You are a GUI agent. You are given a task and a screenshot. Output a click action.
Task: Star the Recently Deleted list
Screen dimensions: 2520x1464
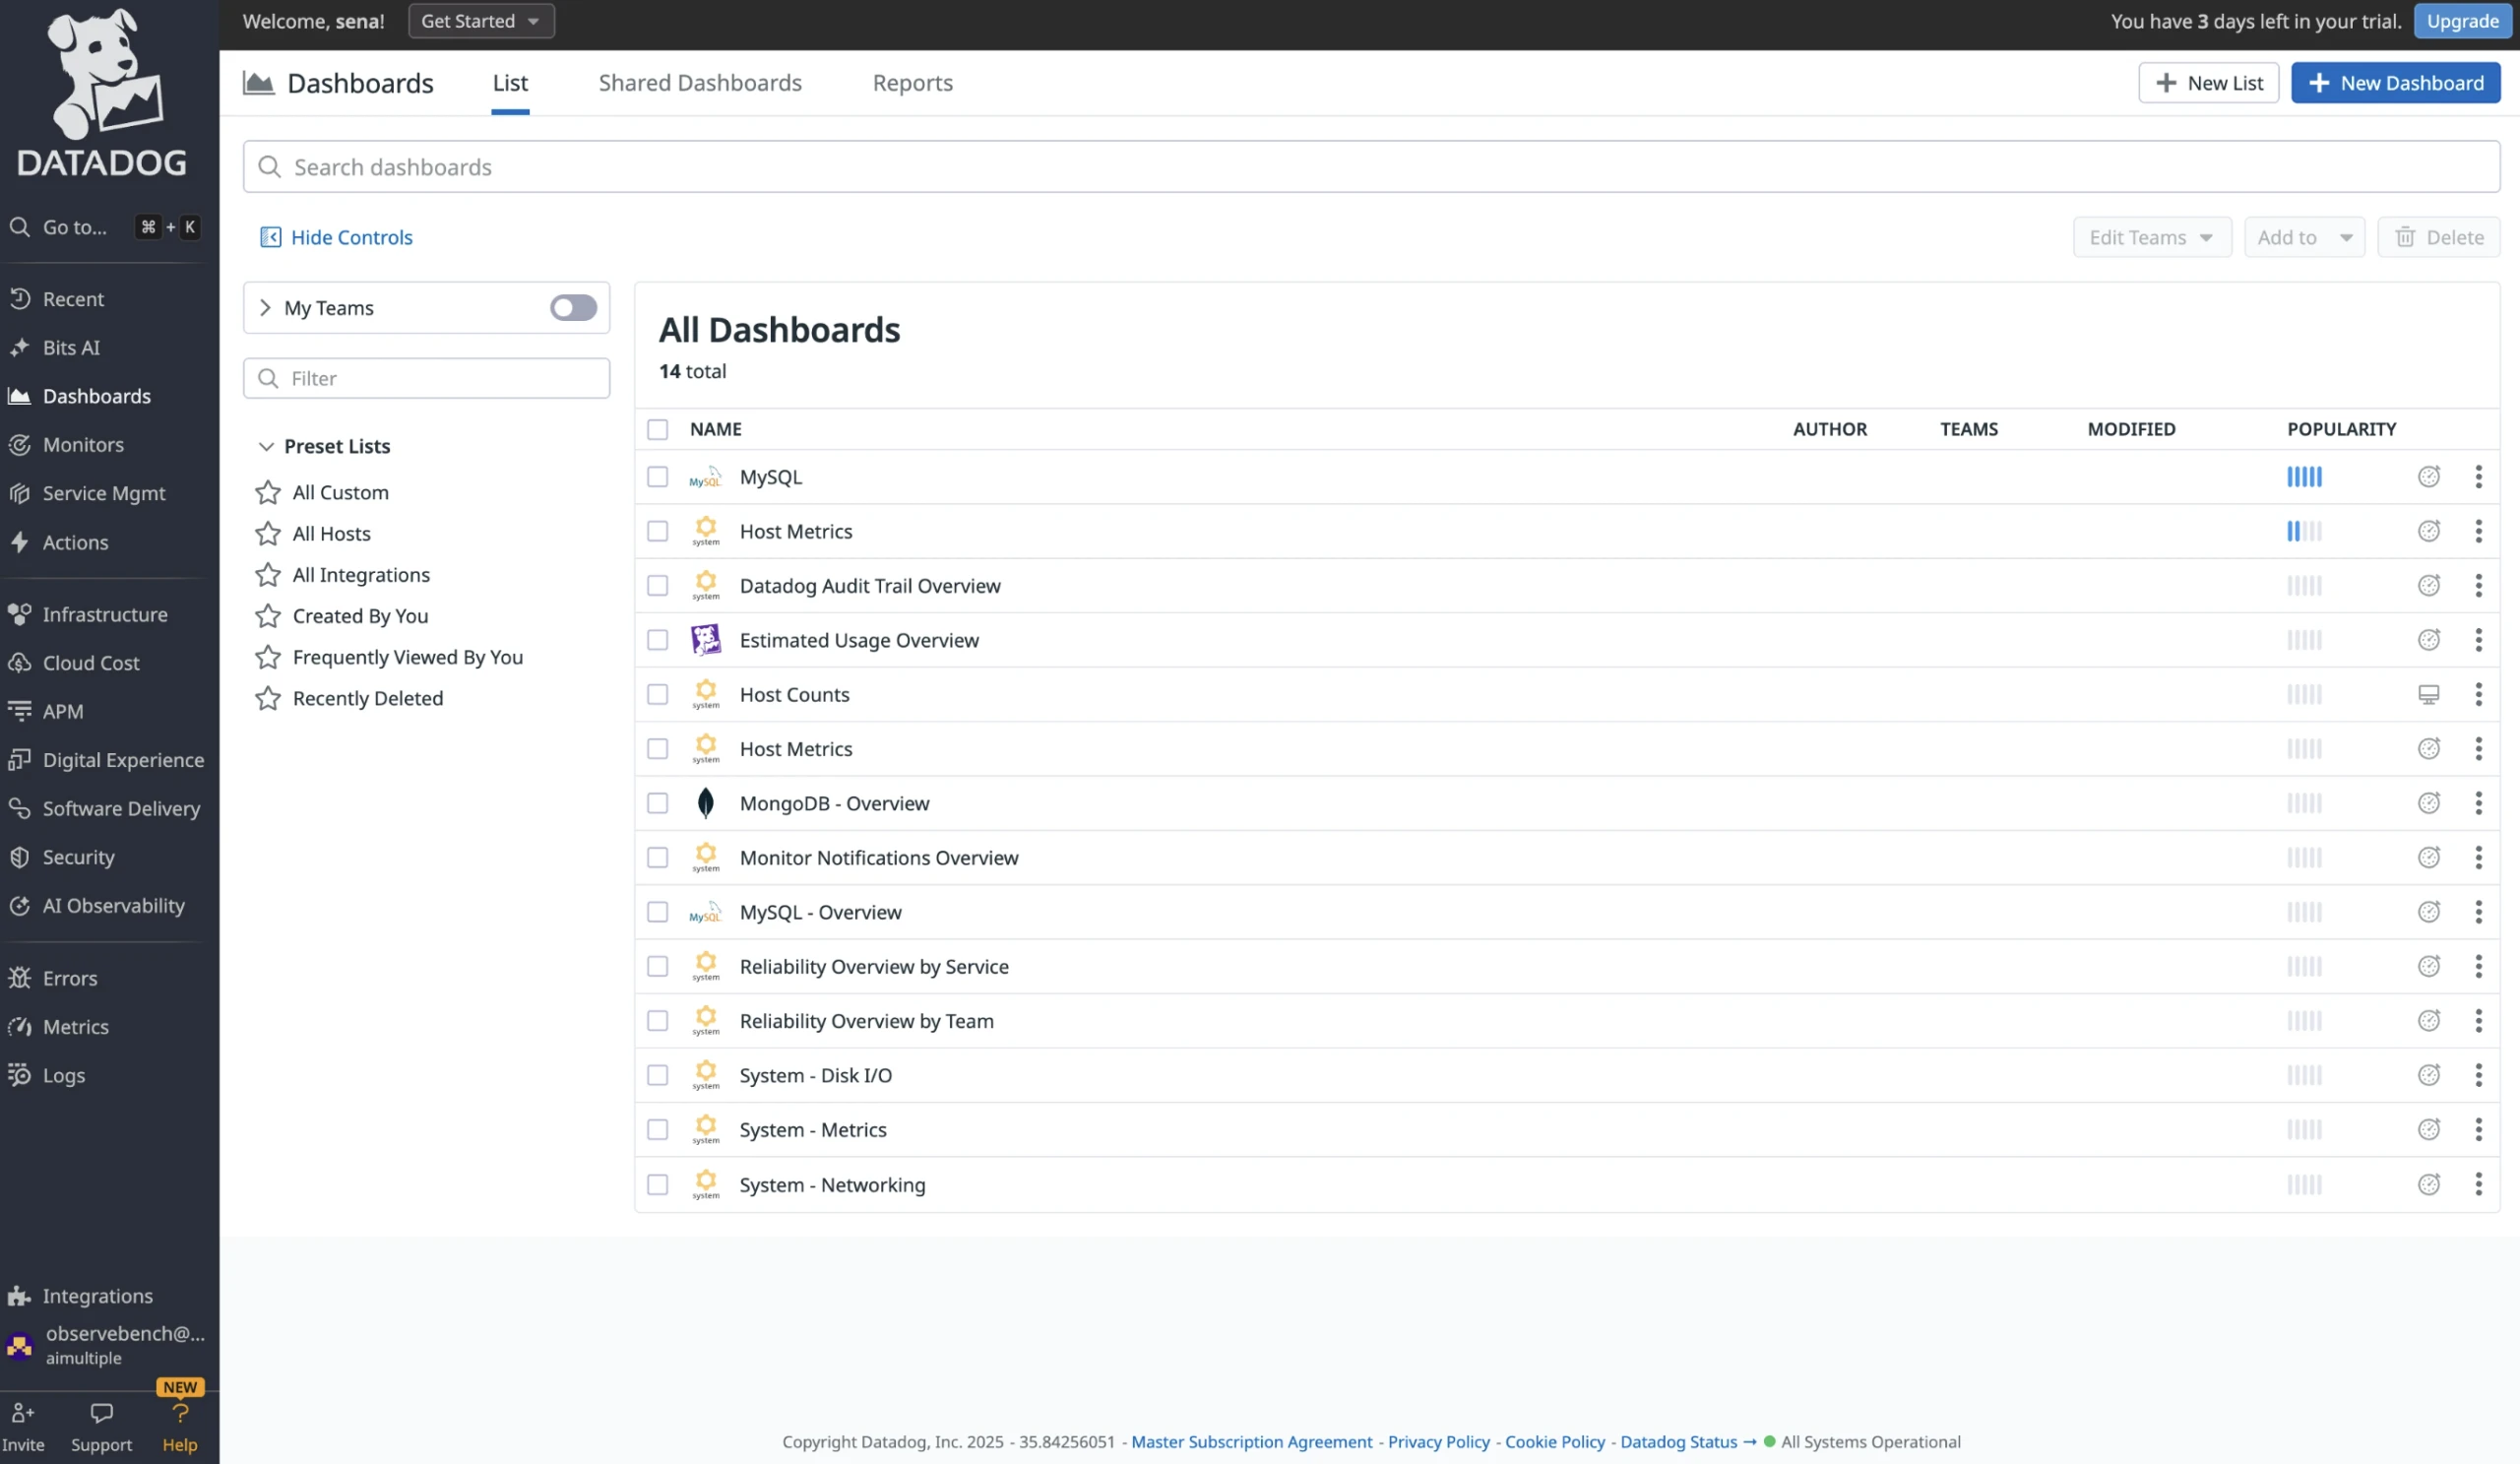tap(267, 698)
